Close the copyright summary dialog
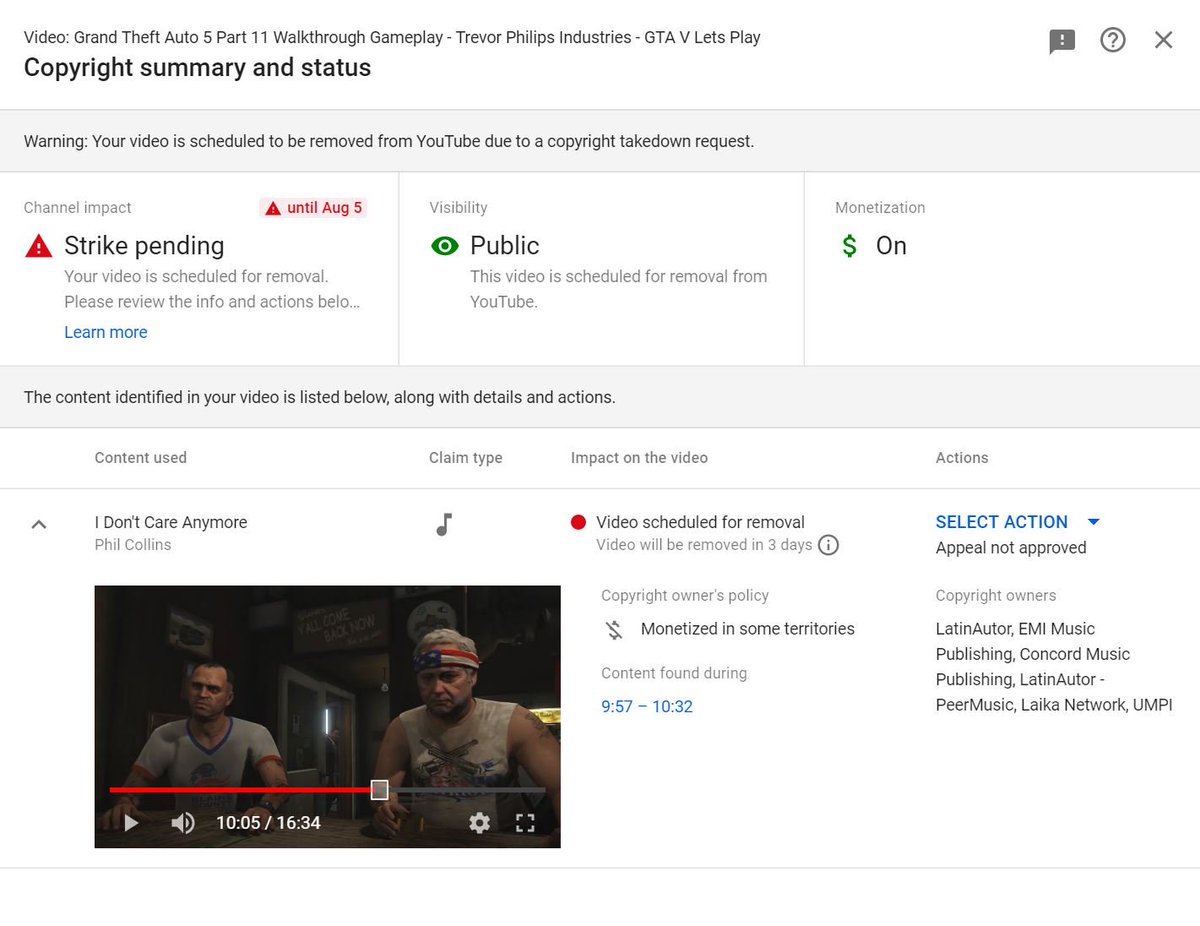The height and width of the screenshot is (926, 1200). [x=1164, y=40]
